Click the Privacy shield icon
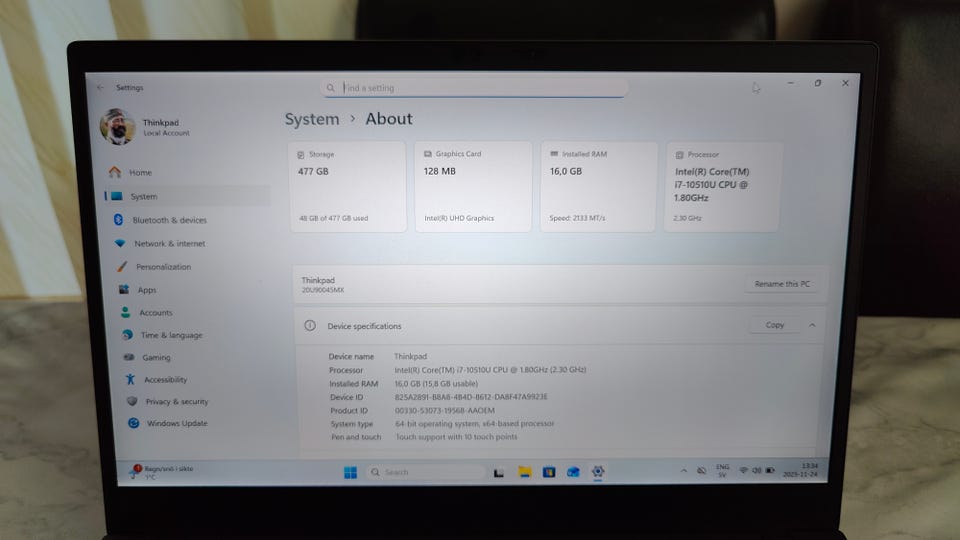The height and width of the screenshot is (540, 960). point(132,401)
